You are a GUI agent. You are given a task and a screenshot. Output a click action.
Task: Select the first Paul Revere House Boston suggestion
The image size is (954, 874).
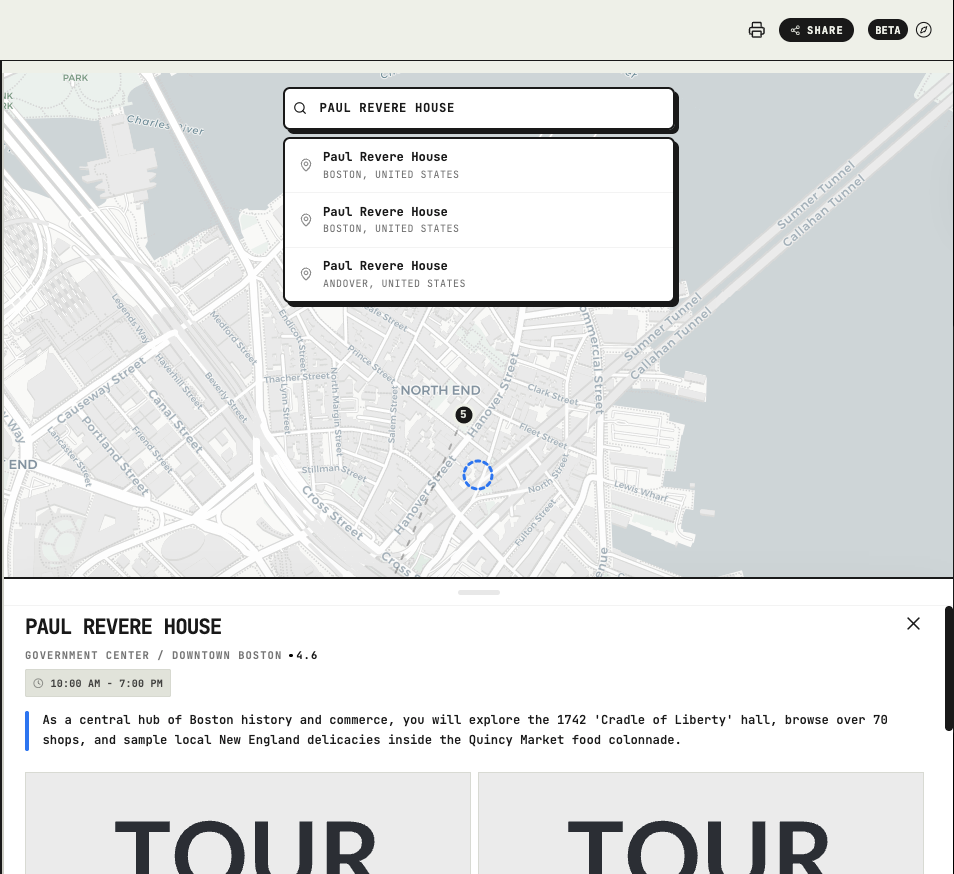coord(479,165)
